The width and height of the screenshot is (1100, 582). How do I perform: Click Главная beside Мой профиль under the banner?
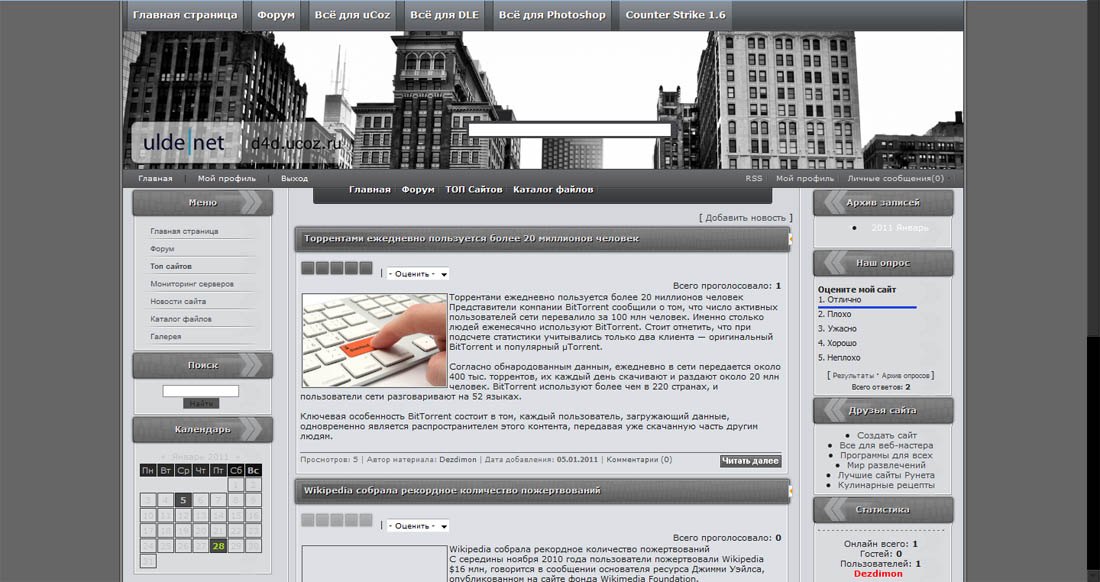pos(155,178)
